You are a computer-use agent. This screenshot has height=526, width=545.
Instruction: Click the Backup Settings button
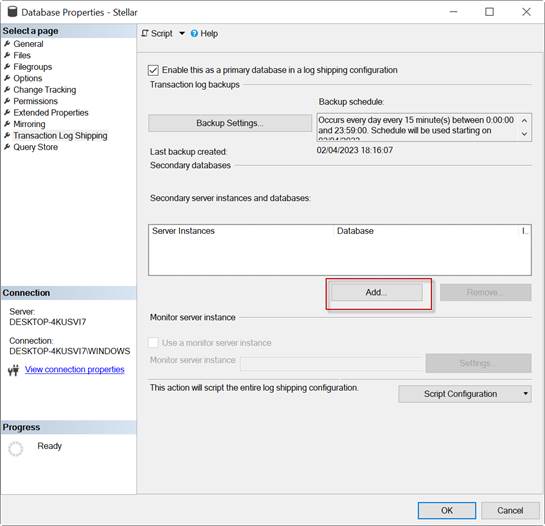[230, 123]
